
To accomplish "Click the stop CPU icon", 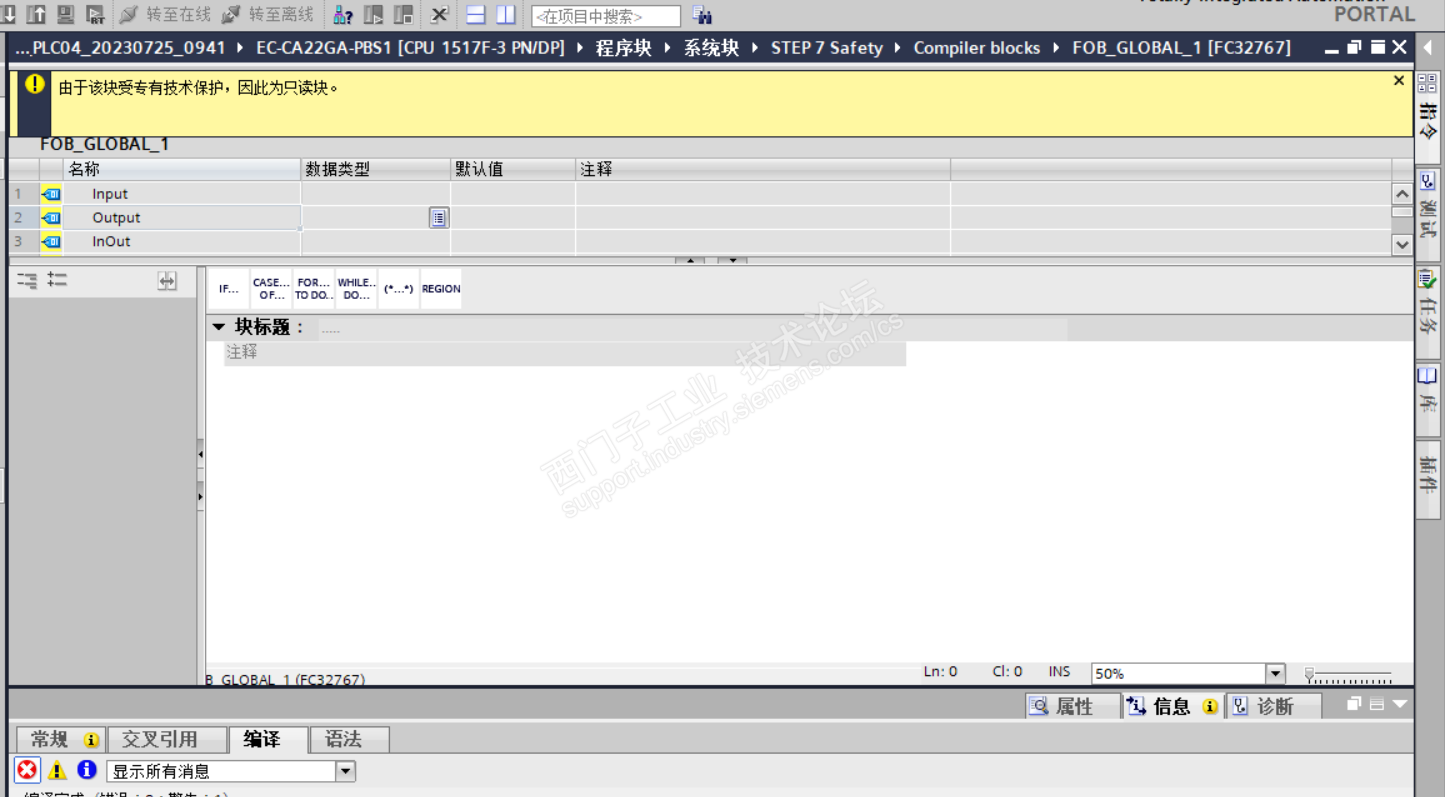I will [x=403, y=15].
